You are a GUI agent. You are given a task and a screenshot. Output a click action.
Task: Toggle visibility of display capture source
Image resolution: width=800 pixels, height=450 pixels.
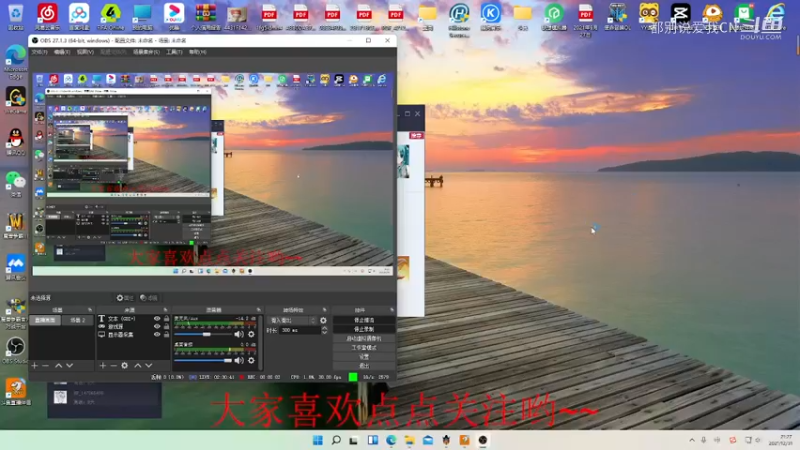(x=157, y=335)
